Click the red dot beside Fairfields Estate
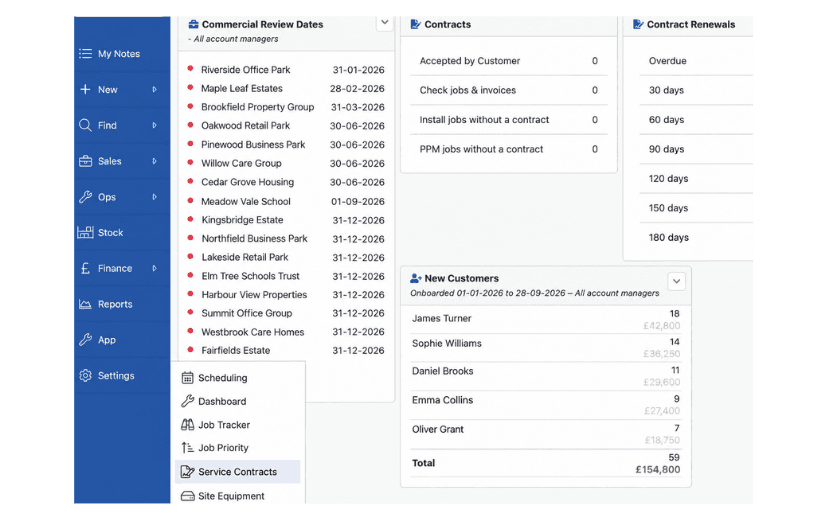 [190, 349]
